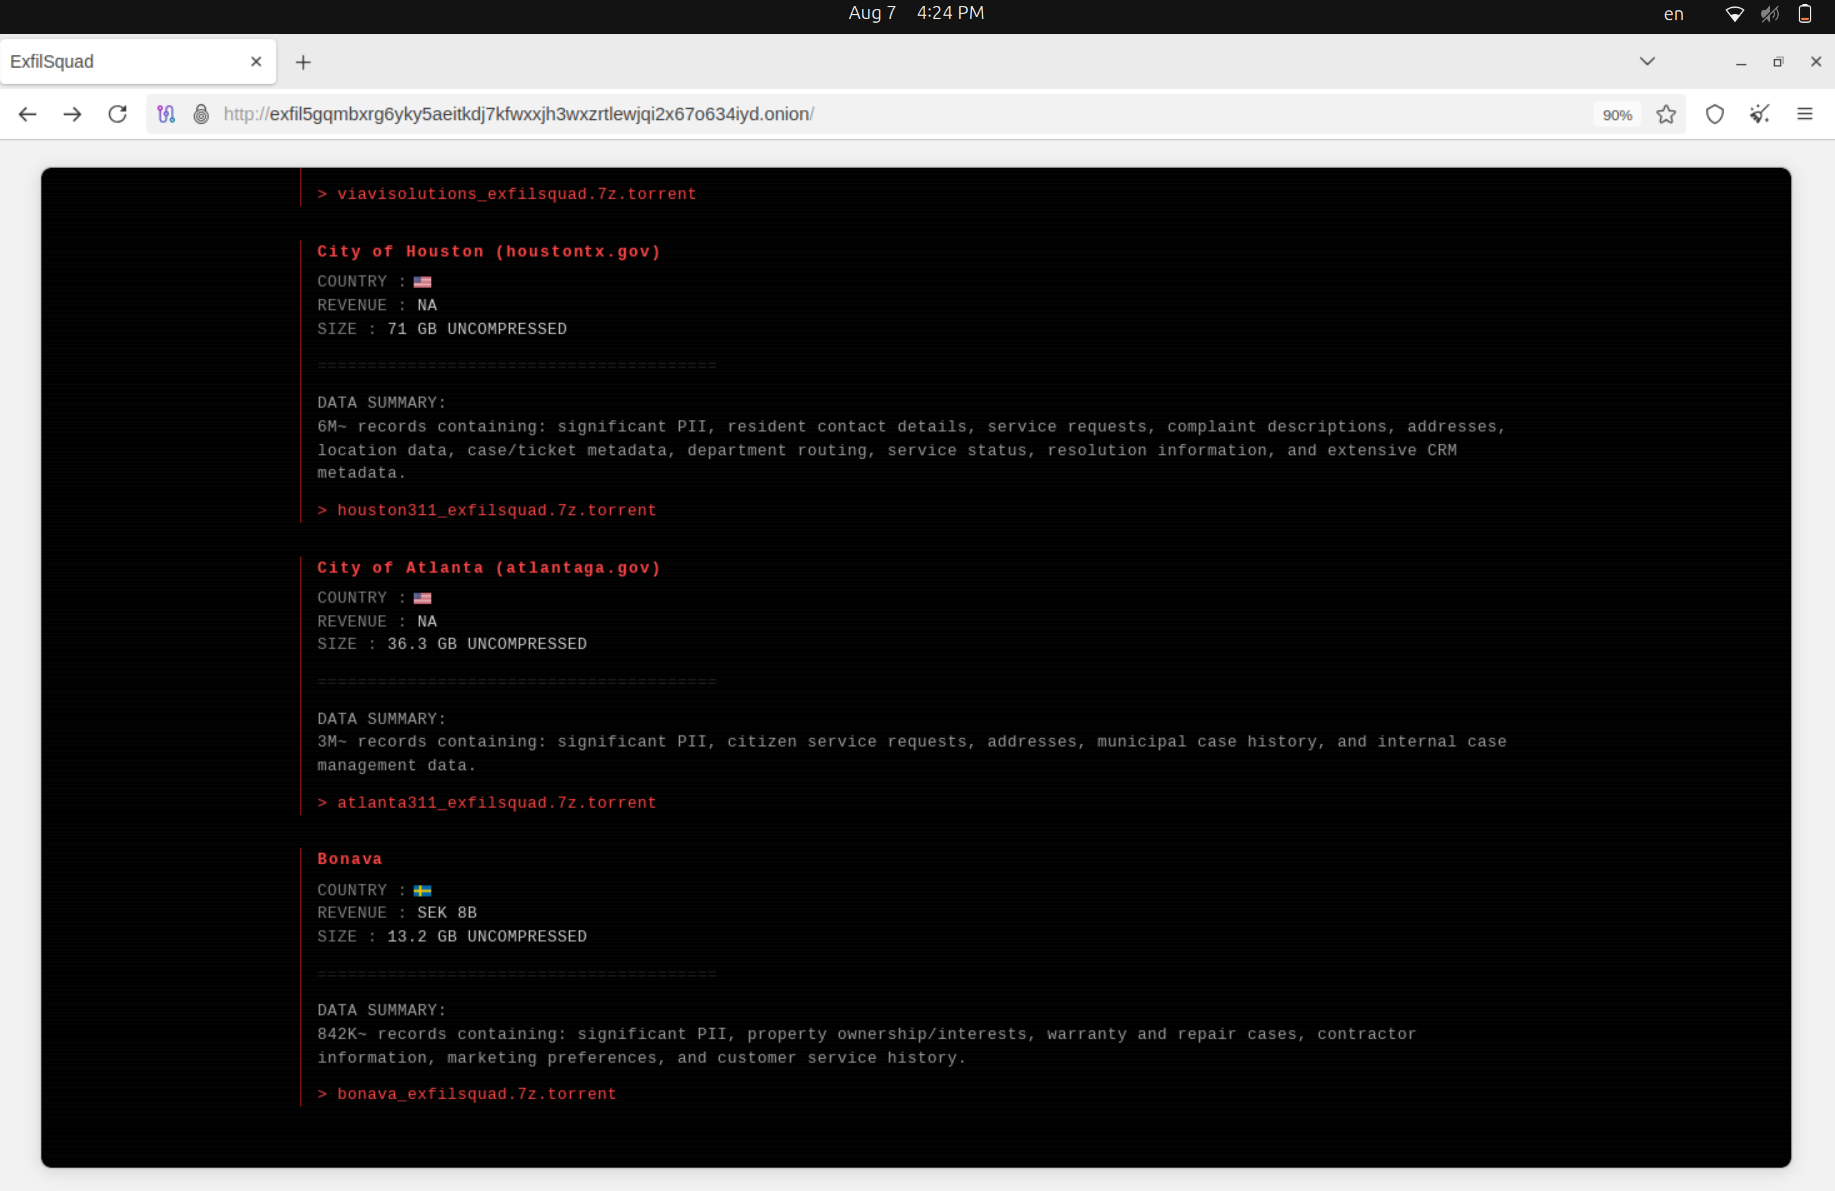Open the shield security level icon

1715,114
